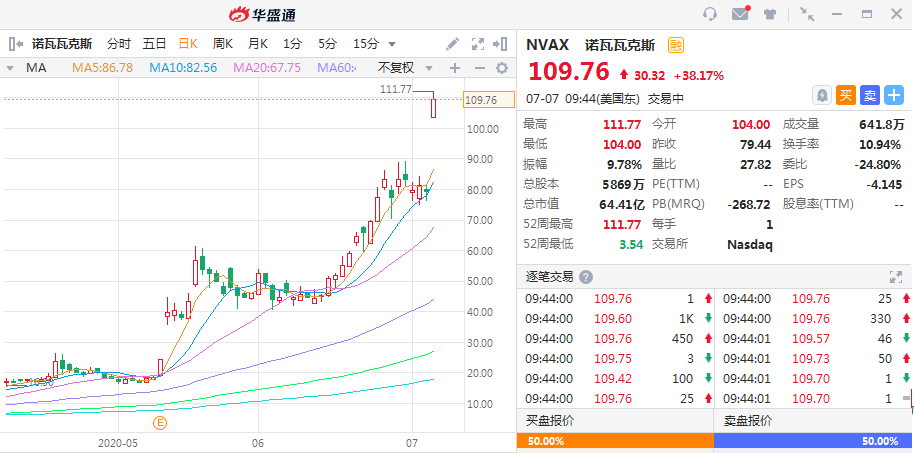Screen dimensions: 914x453
Task: Click trade row 109.60 with 1K volume
Action: click(615, 318)
